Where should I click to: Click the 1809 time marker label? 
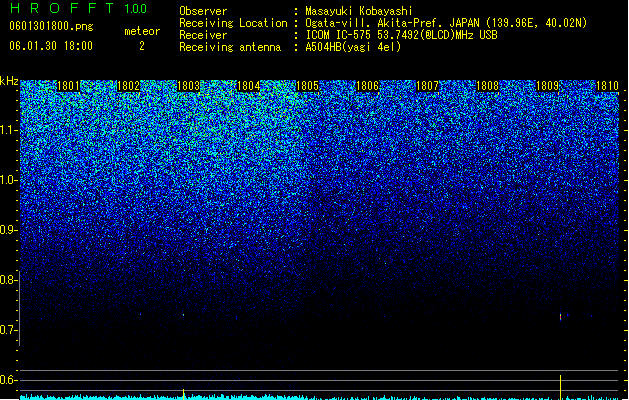pyautogui.click(x=548, y=86)
